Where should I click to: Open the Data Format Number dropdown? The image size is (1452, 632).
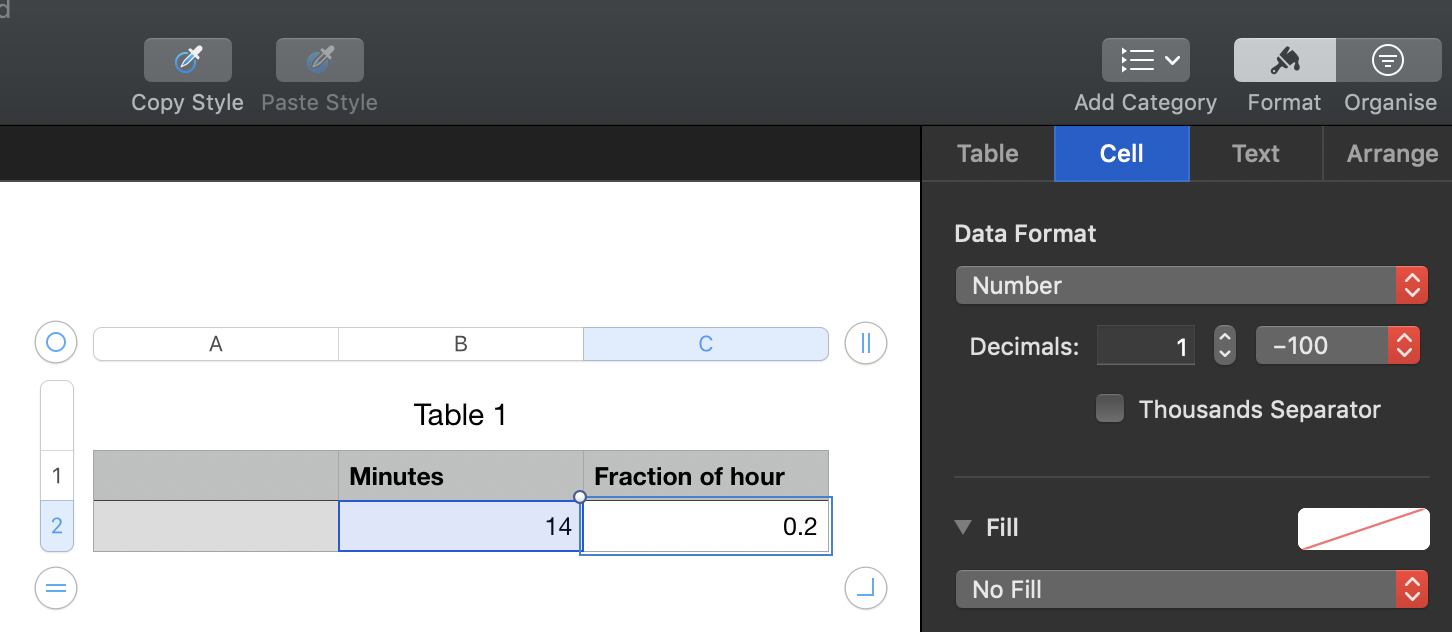point(1187,285)
